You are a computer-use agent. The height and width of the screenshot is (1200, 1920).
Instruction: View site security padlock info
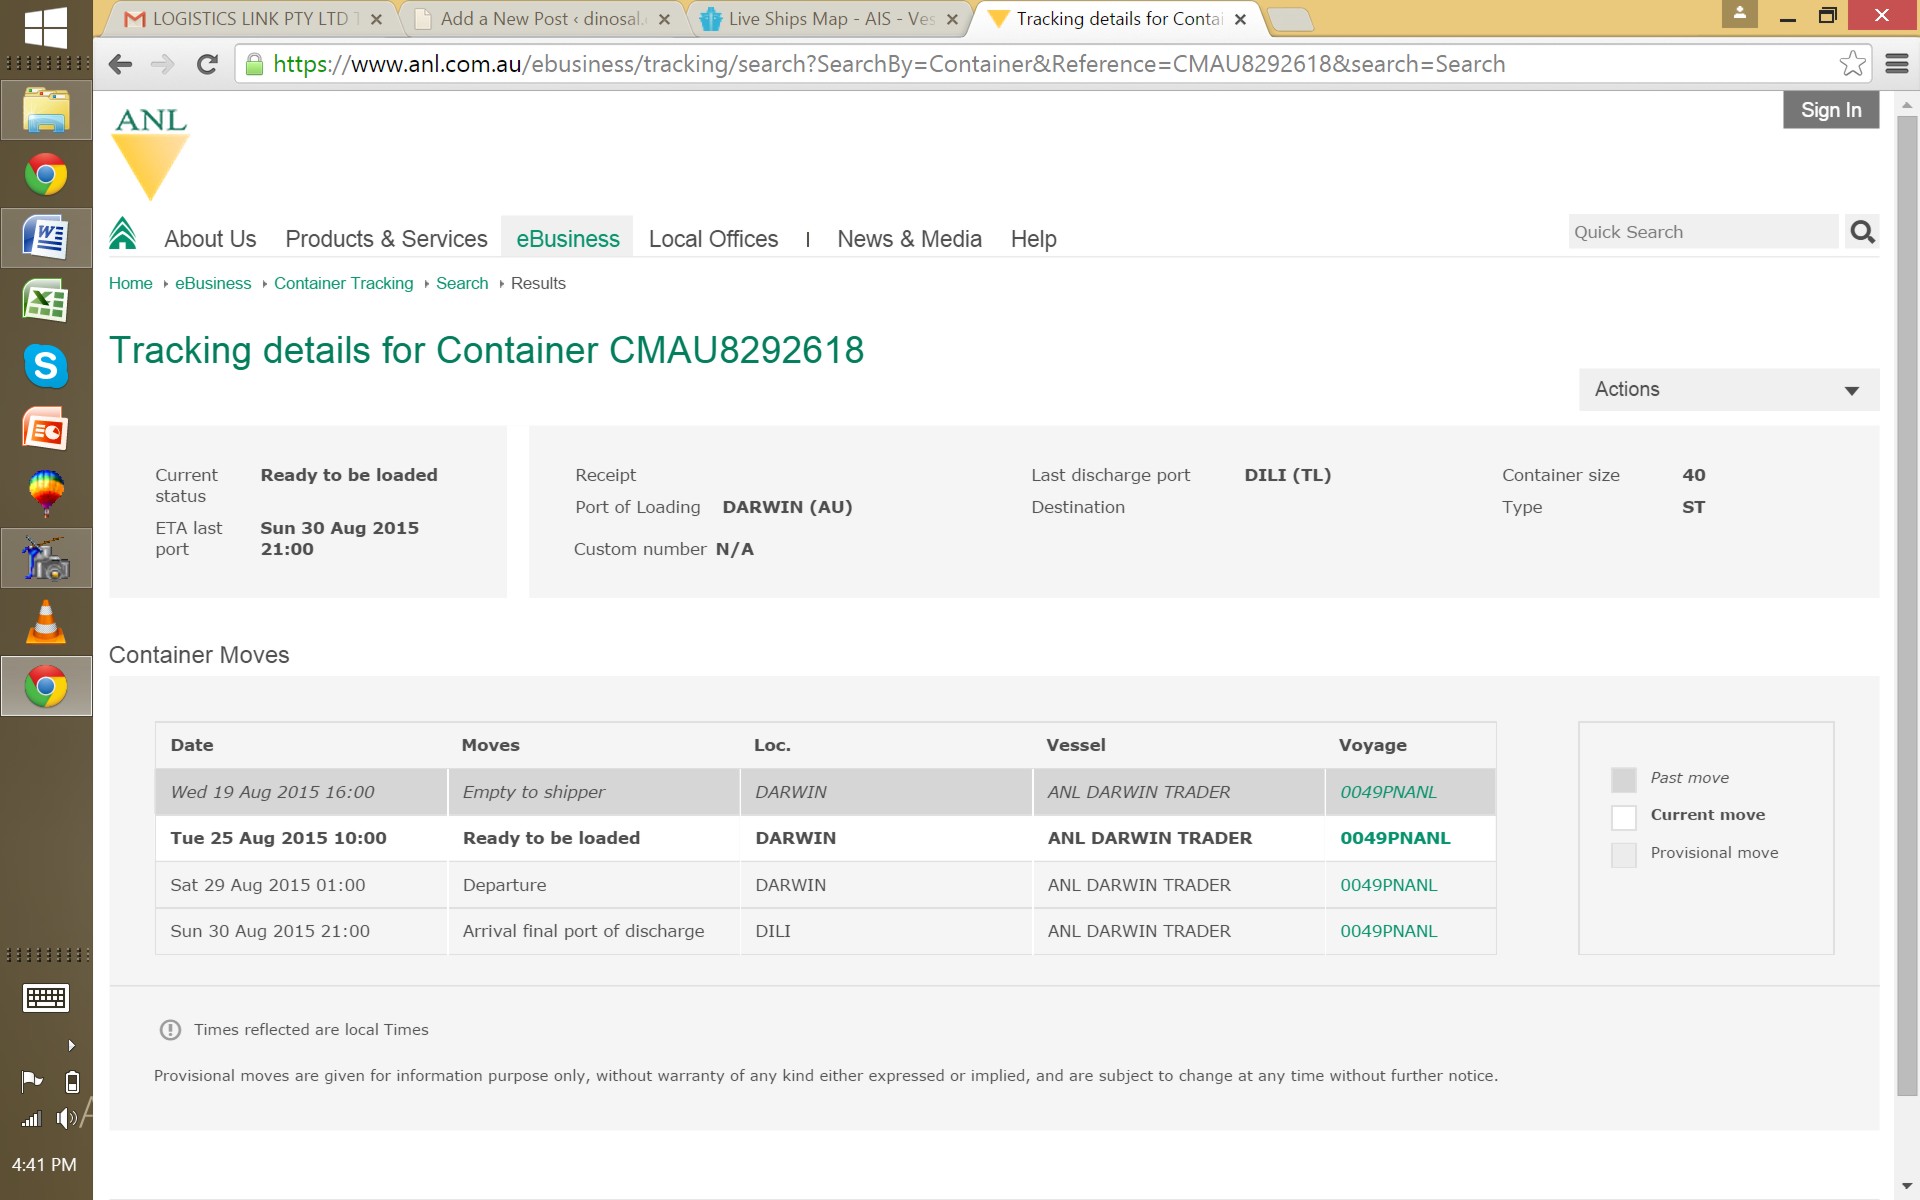[x=254, y=64]
